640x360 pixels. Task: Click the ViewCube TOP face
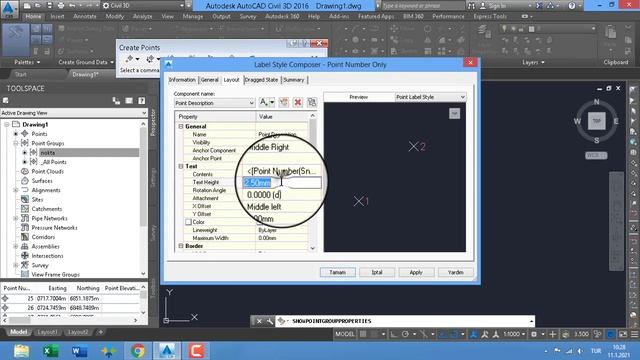596,121
